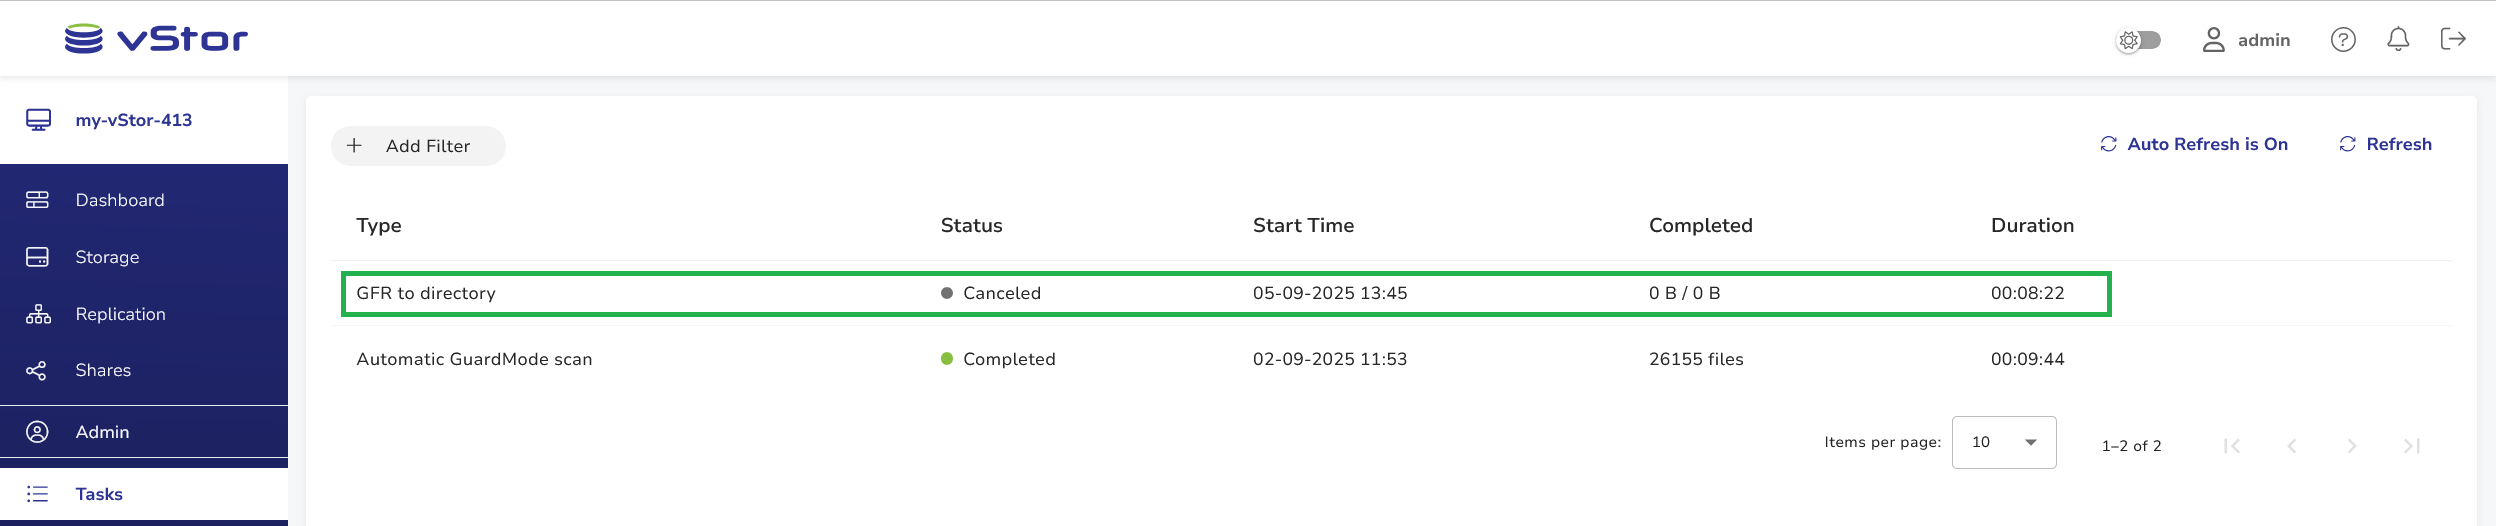Open the notifications bell
The height and width of the screenshot is (526, 2496).
(2398, 40)
